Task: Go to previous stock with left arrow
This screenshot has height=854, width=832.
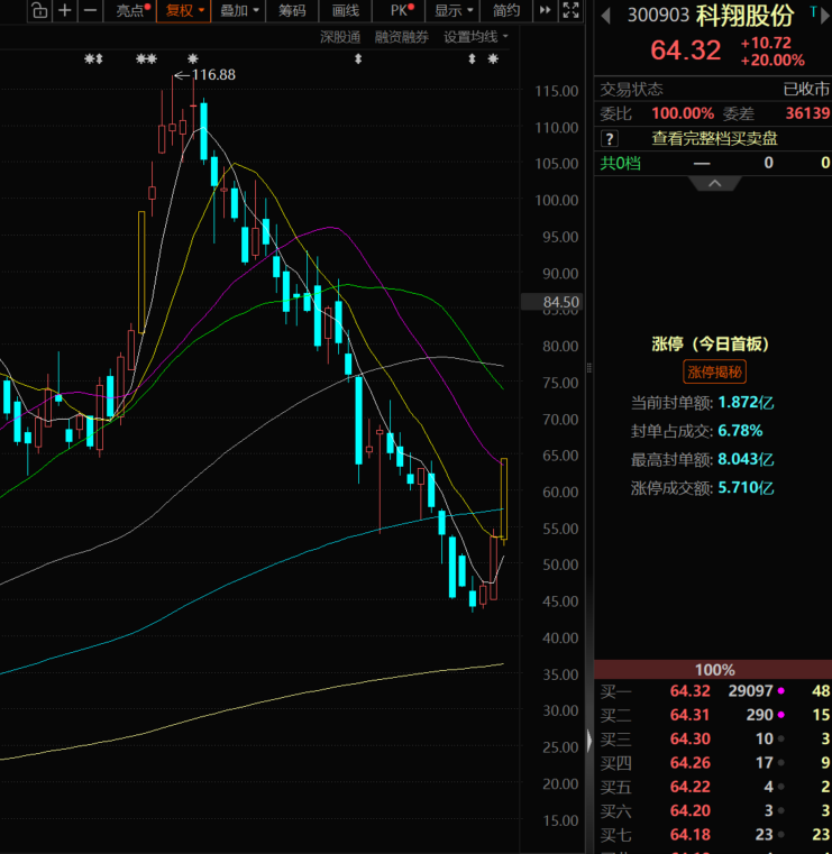Action: [x=606, y=16]
